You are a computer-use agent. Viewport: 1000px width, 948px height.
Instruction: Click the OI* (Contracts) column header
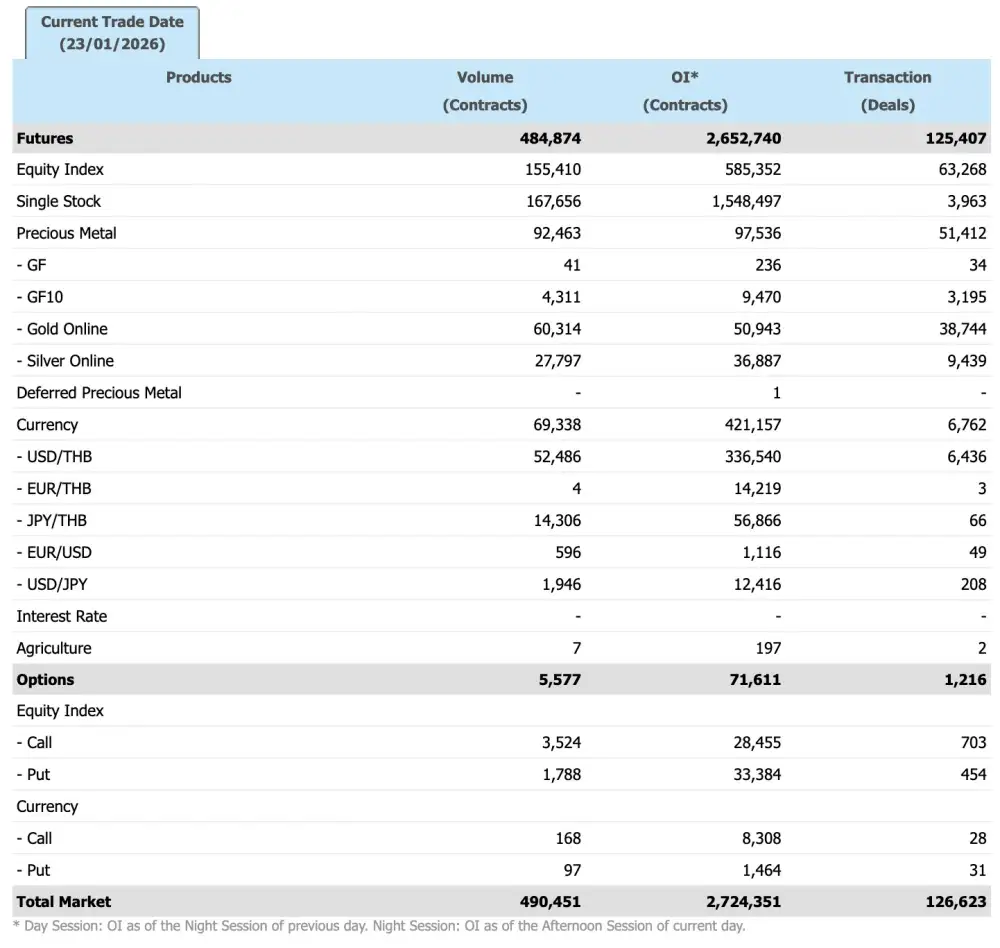point(685,90)
